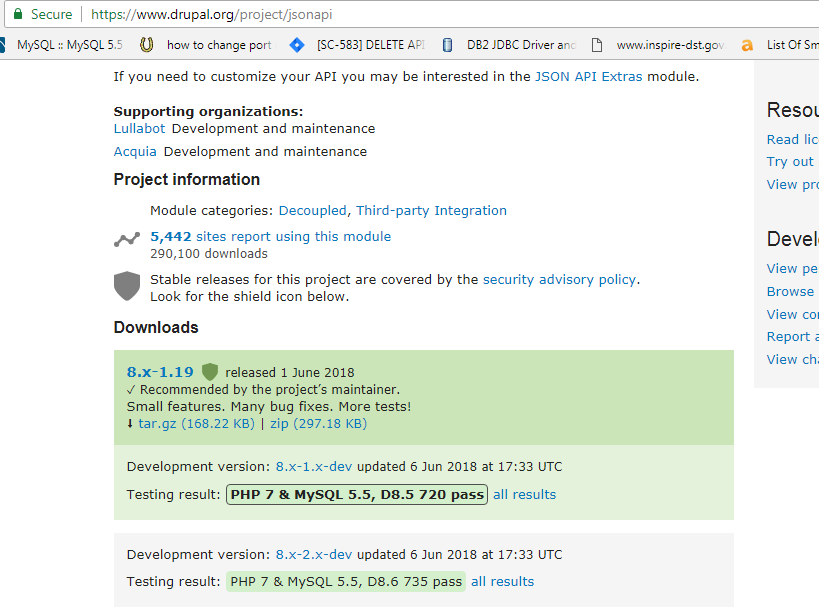Image resolution: width=819 pixels, height=615 pixels.
Task: Click PHP 7 & MySQL 5.5, D8.6 735 pass
Action: (x=346, y=582)
